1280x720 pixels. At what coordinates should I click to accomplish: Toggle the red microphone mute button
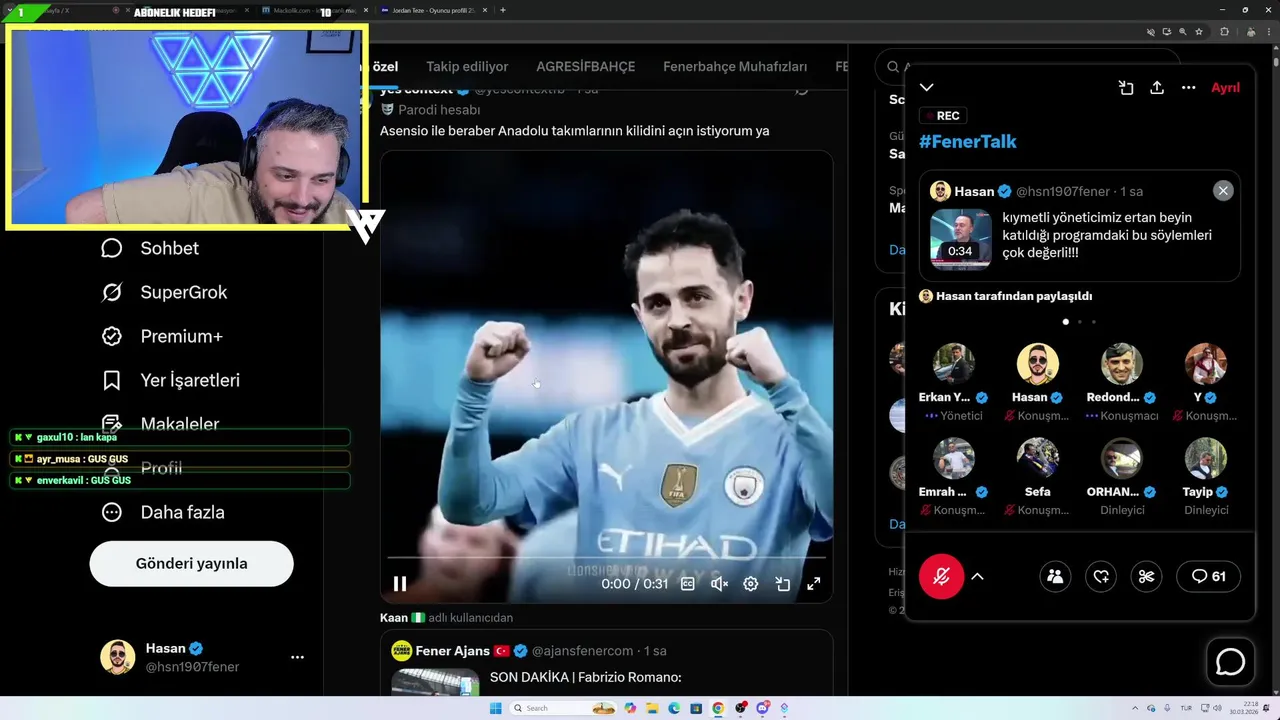(941, 576)
